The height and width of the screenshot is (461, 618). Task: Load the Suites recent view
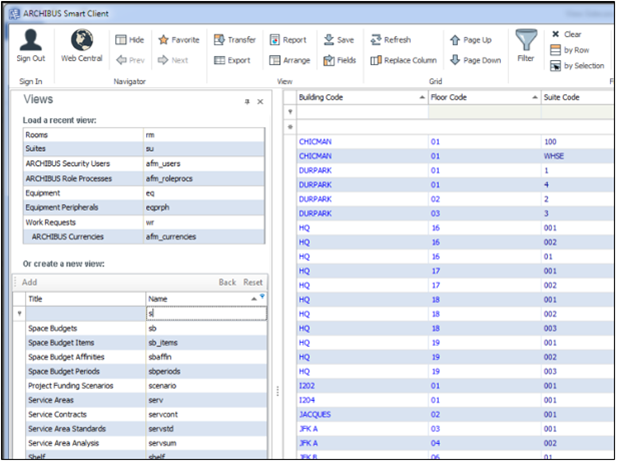(144, 149)
